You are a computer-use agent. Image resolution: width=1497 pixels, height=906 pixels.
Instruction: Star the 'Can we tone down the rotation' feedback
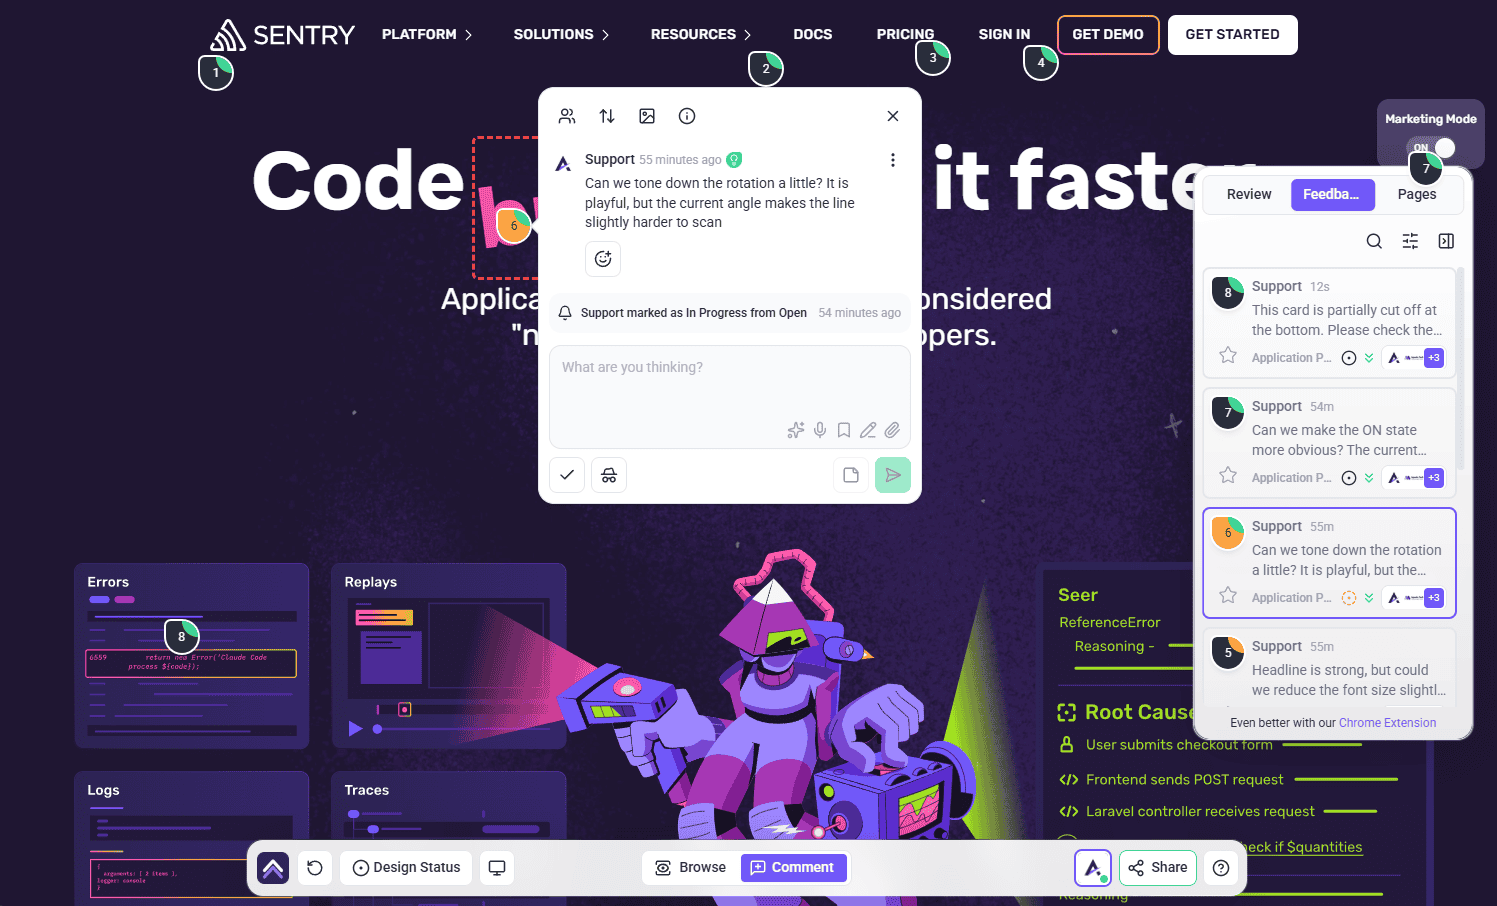(1228, 595)
